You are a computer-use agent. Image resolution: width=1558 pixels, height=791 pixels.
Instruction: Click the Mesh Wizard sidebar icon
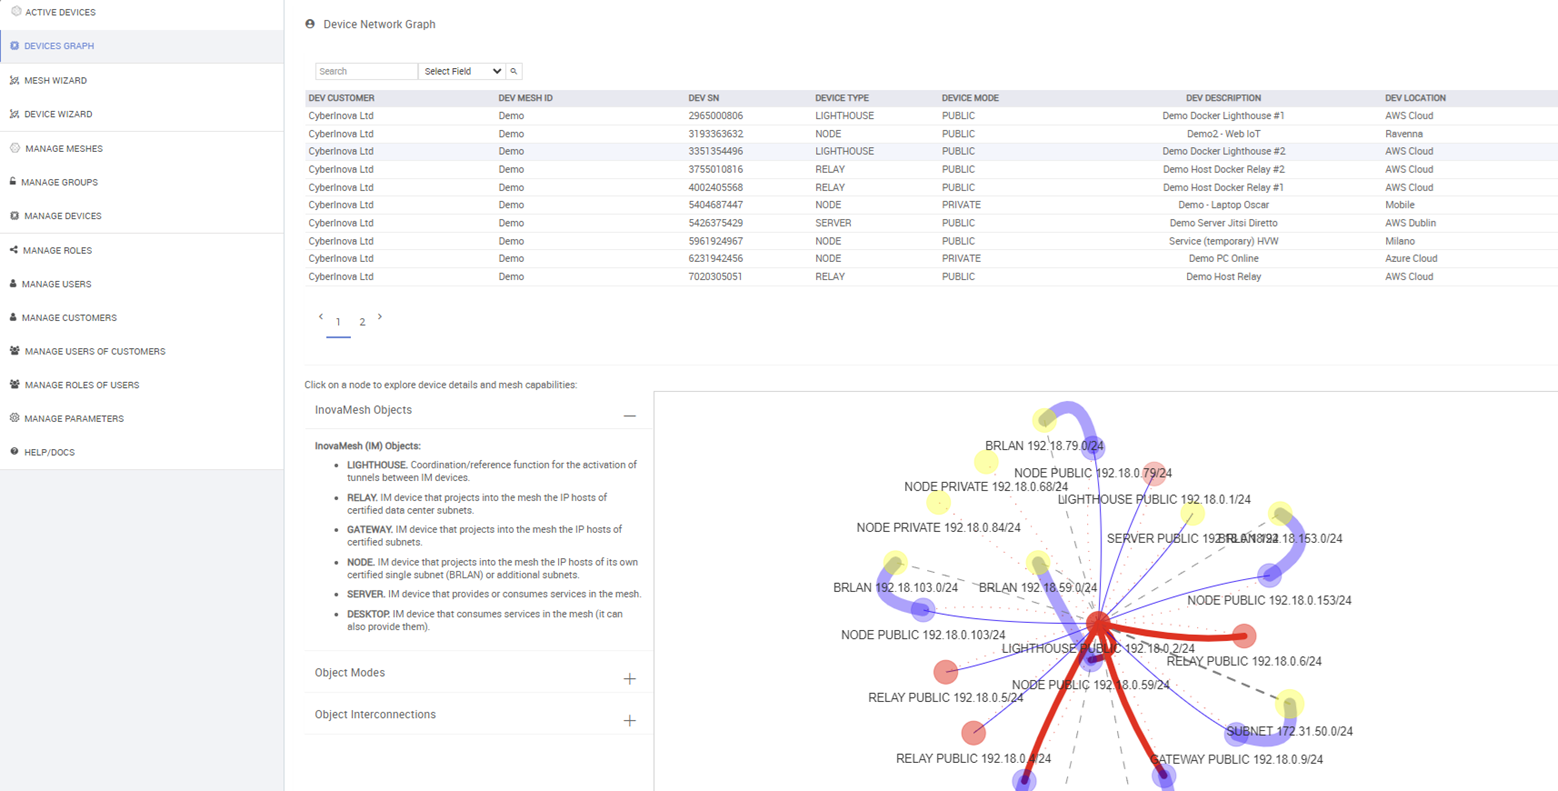[14, 80]
